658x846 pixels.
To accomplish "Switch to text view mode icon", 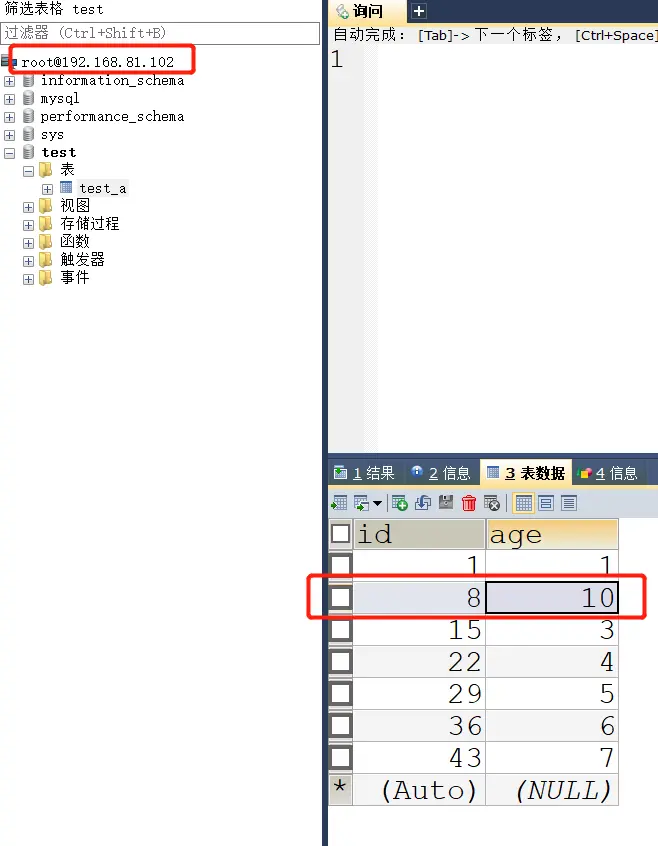I will [569, 503].
